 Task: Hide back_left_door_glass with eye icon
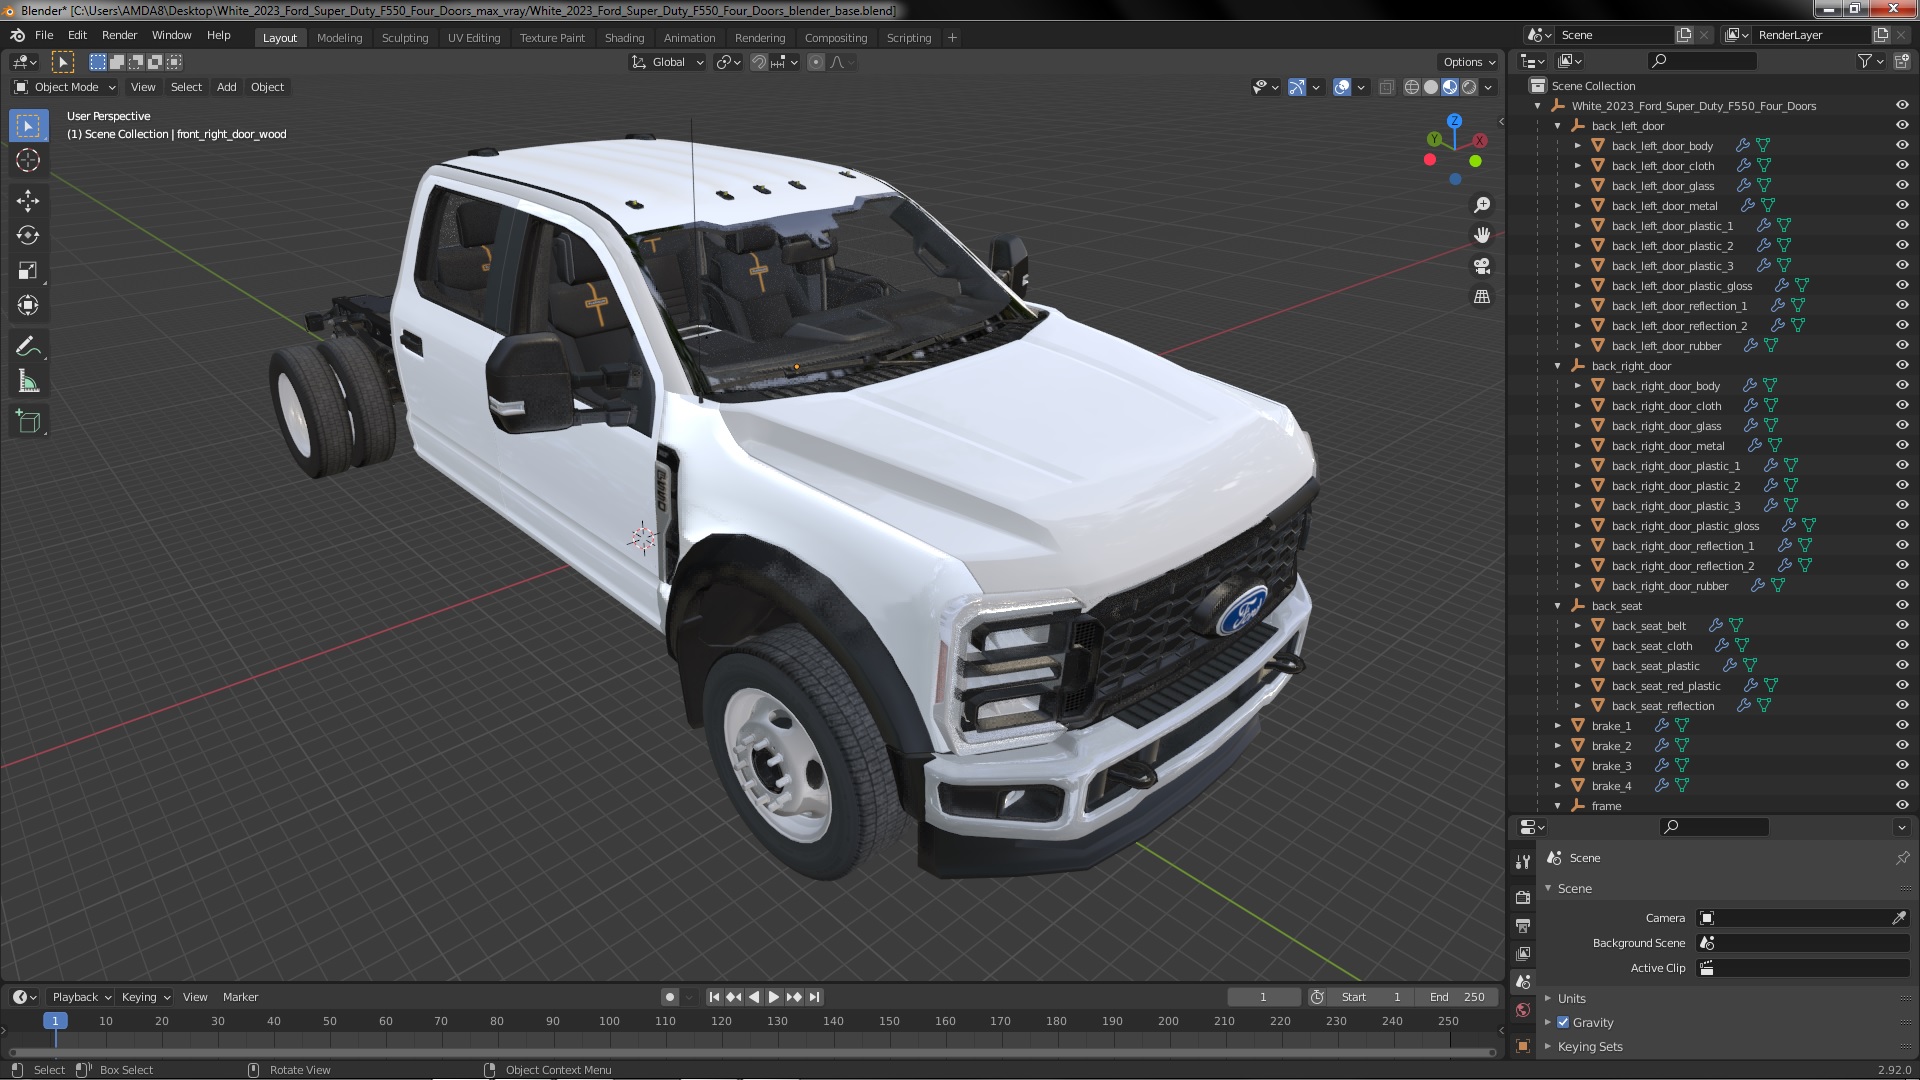(1901, 186)
